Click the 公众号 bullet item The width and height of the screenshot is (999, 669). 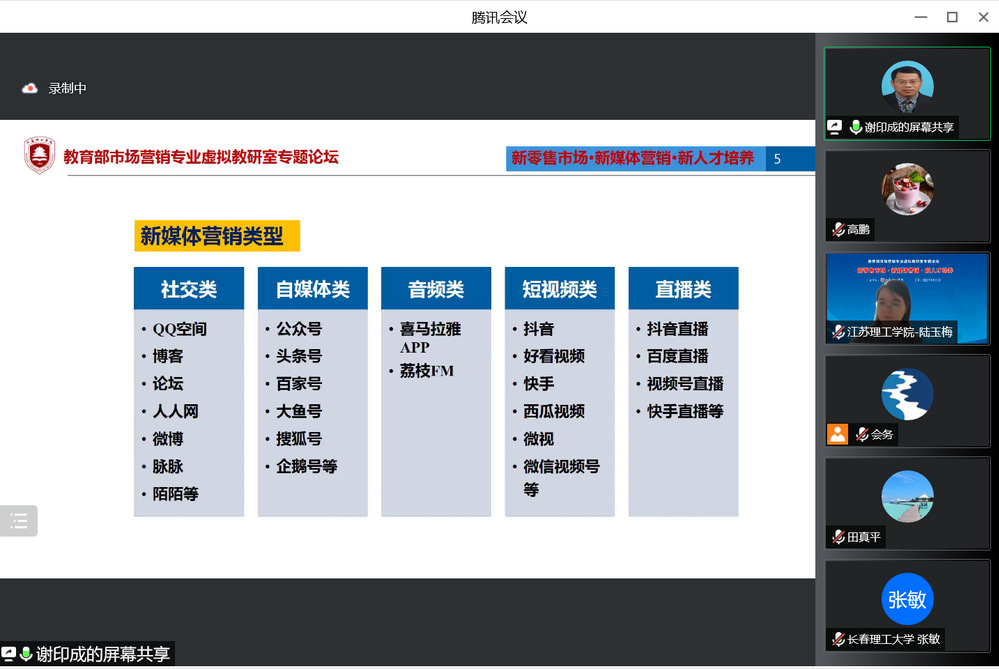[299, 329]
